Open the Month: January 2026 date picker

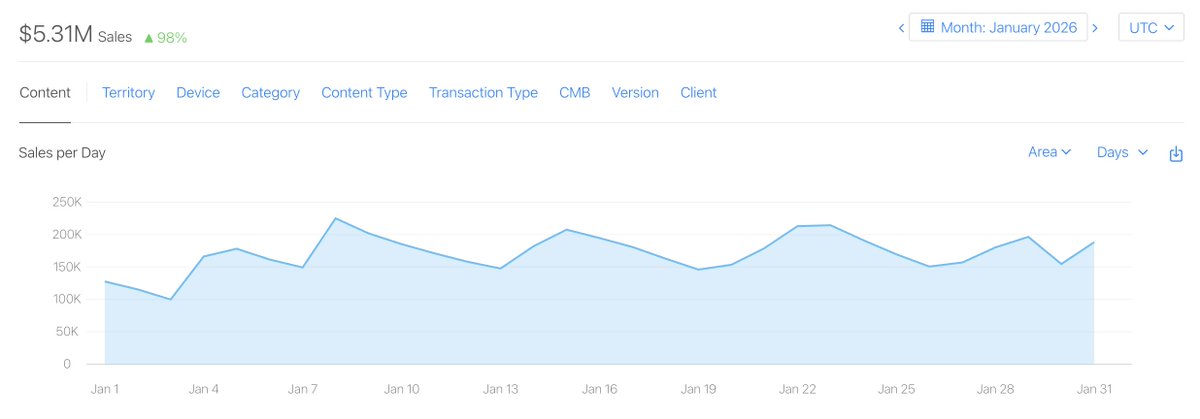[998, 28]
